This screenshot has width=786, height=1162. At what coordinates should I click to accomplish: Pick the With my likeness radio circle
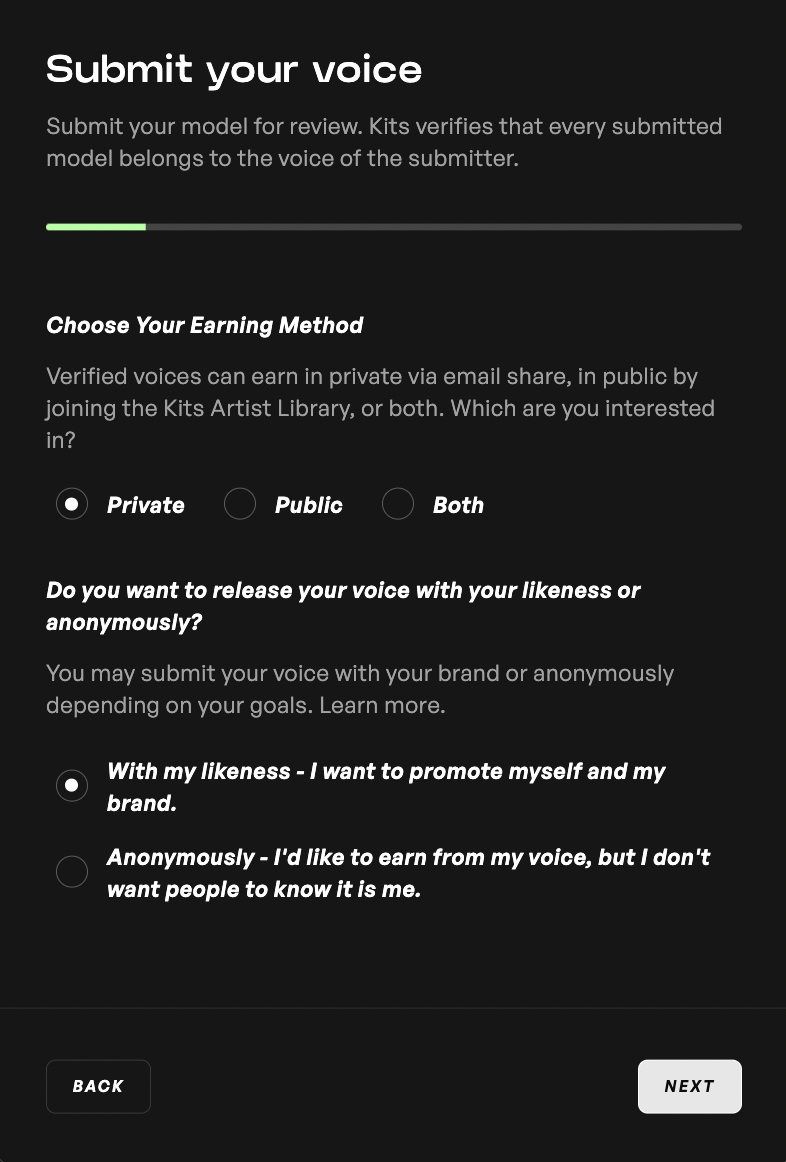[72, 786]
